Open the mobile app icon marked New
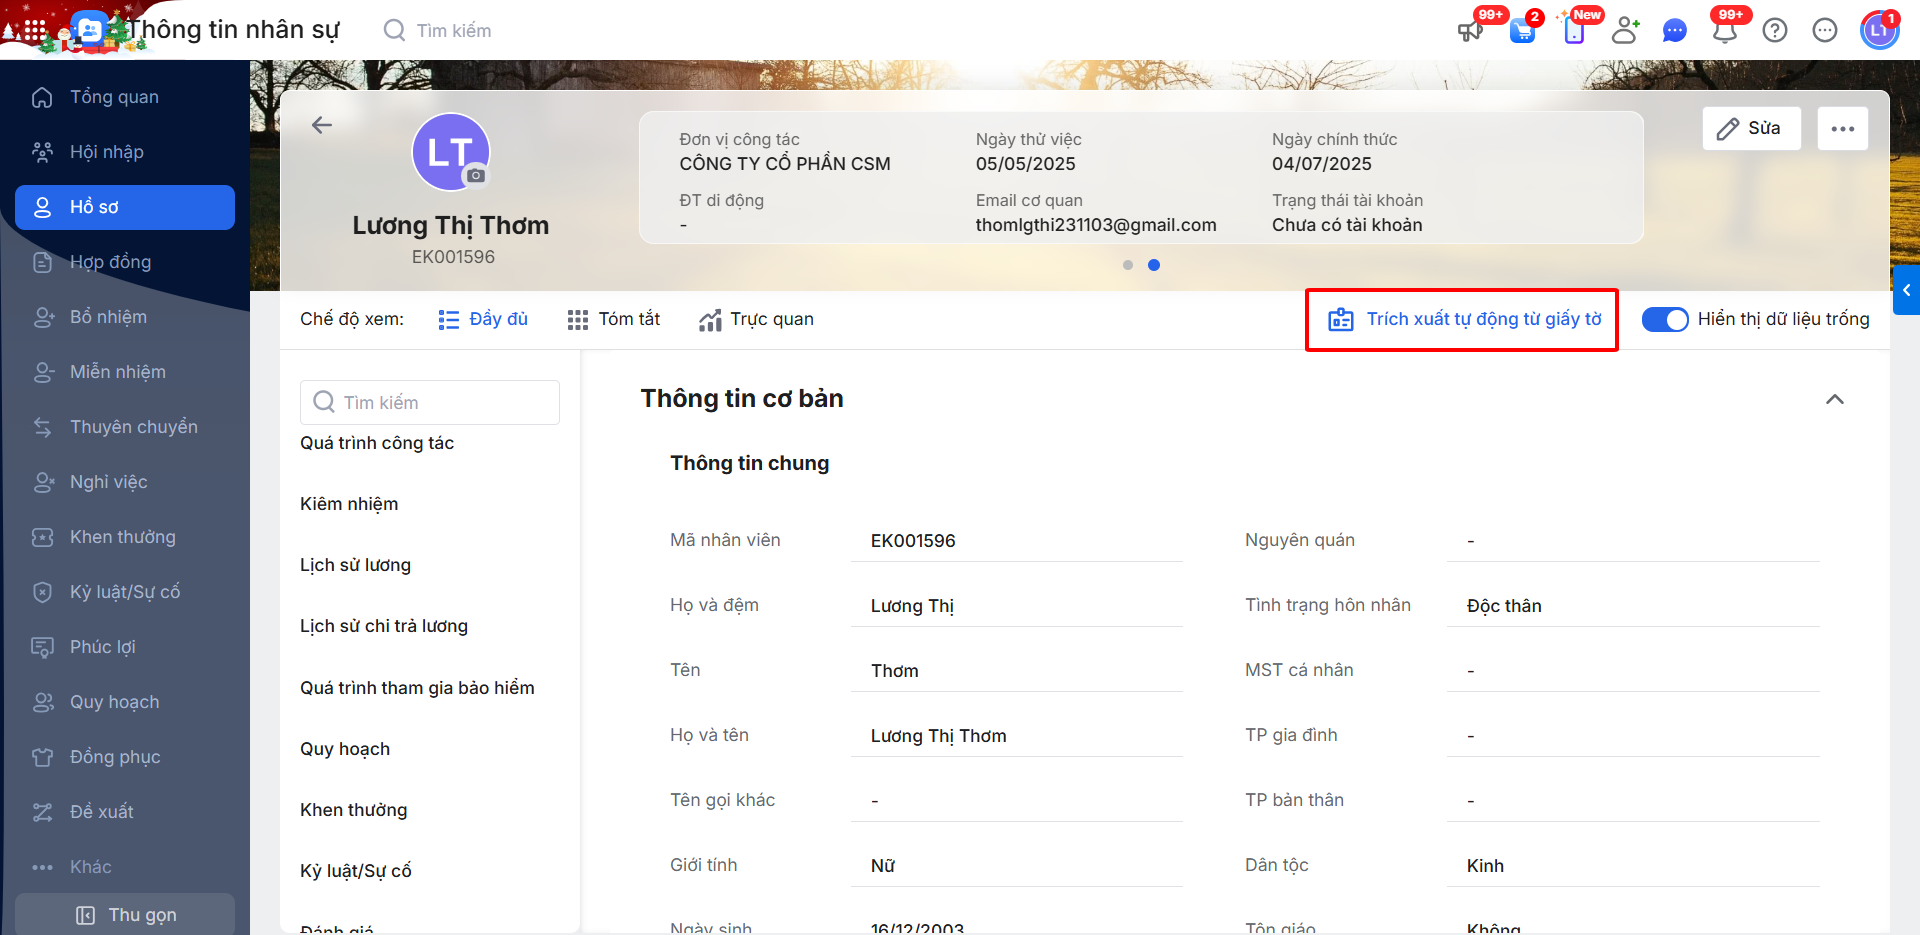 click(1574, 30)
